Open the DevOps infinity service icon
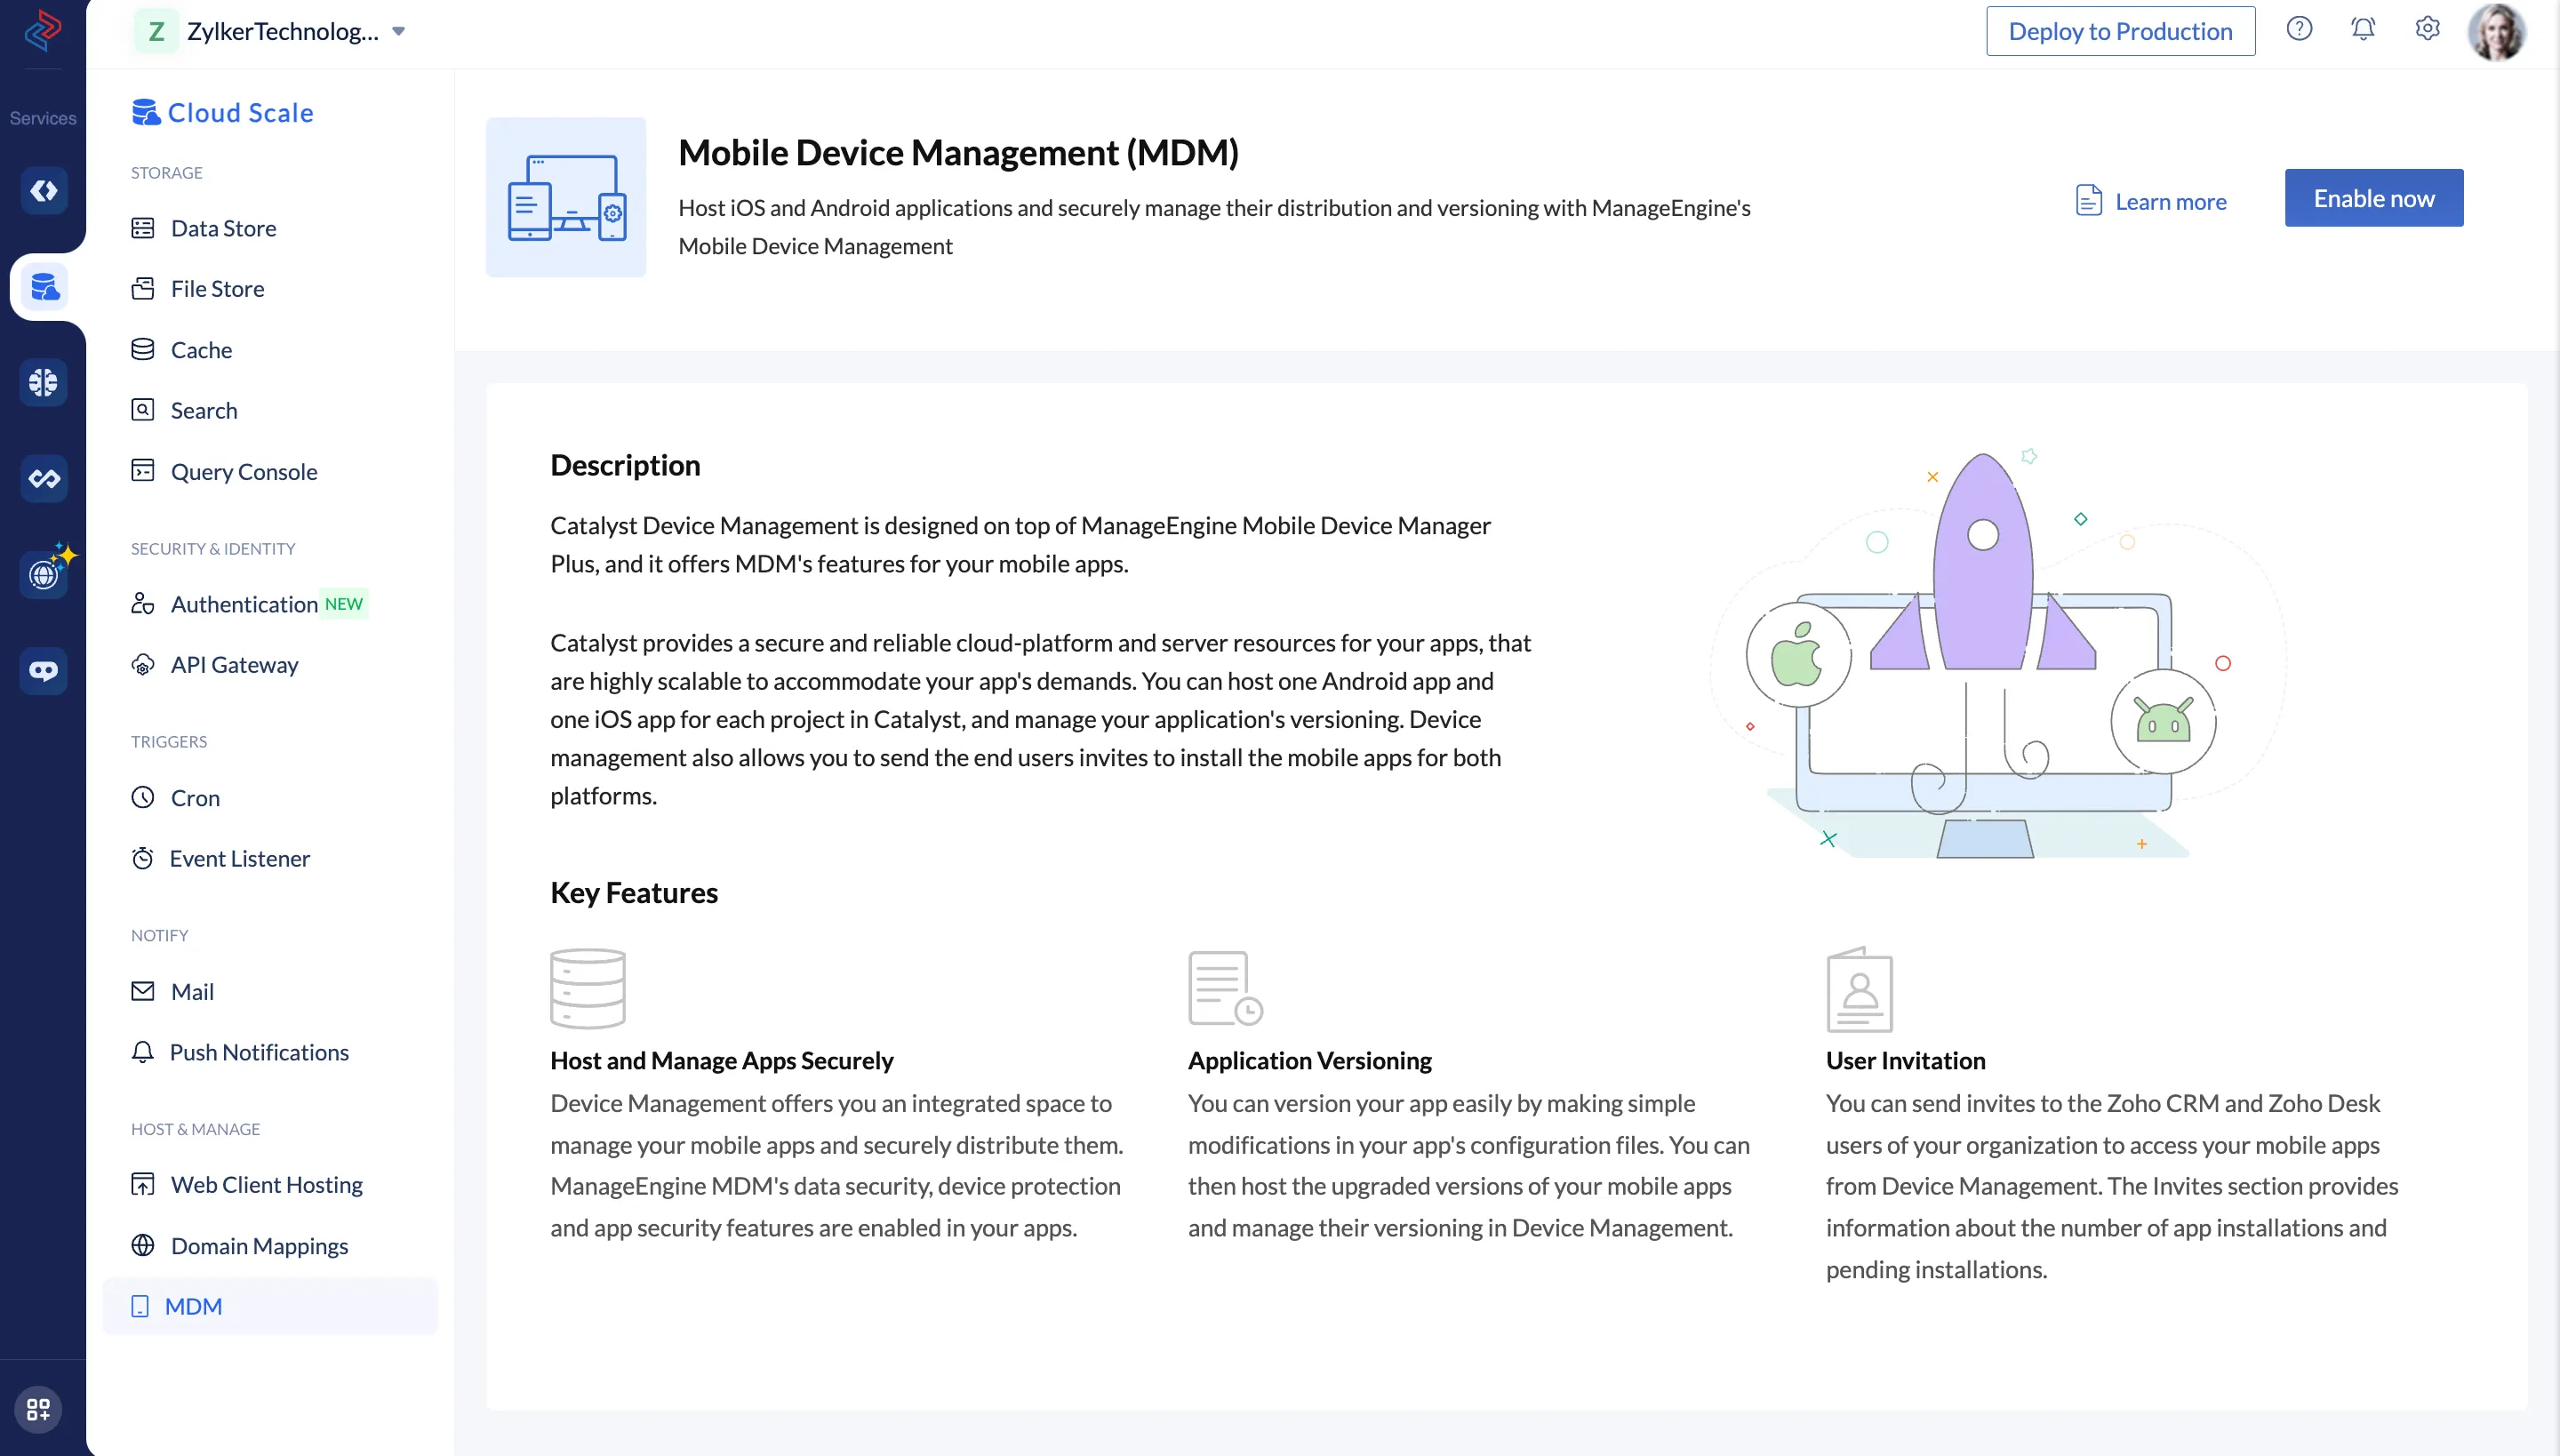 (43, 478)
